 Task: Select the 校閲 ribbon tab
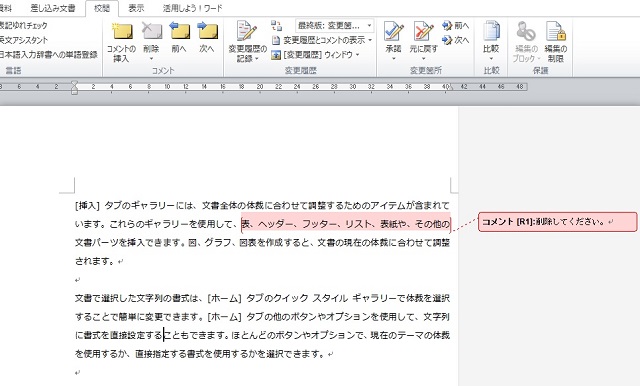click(x=102, y=8)
